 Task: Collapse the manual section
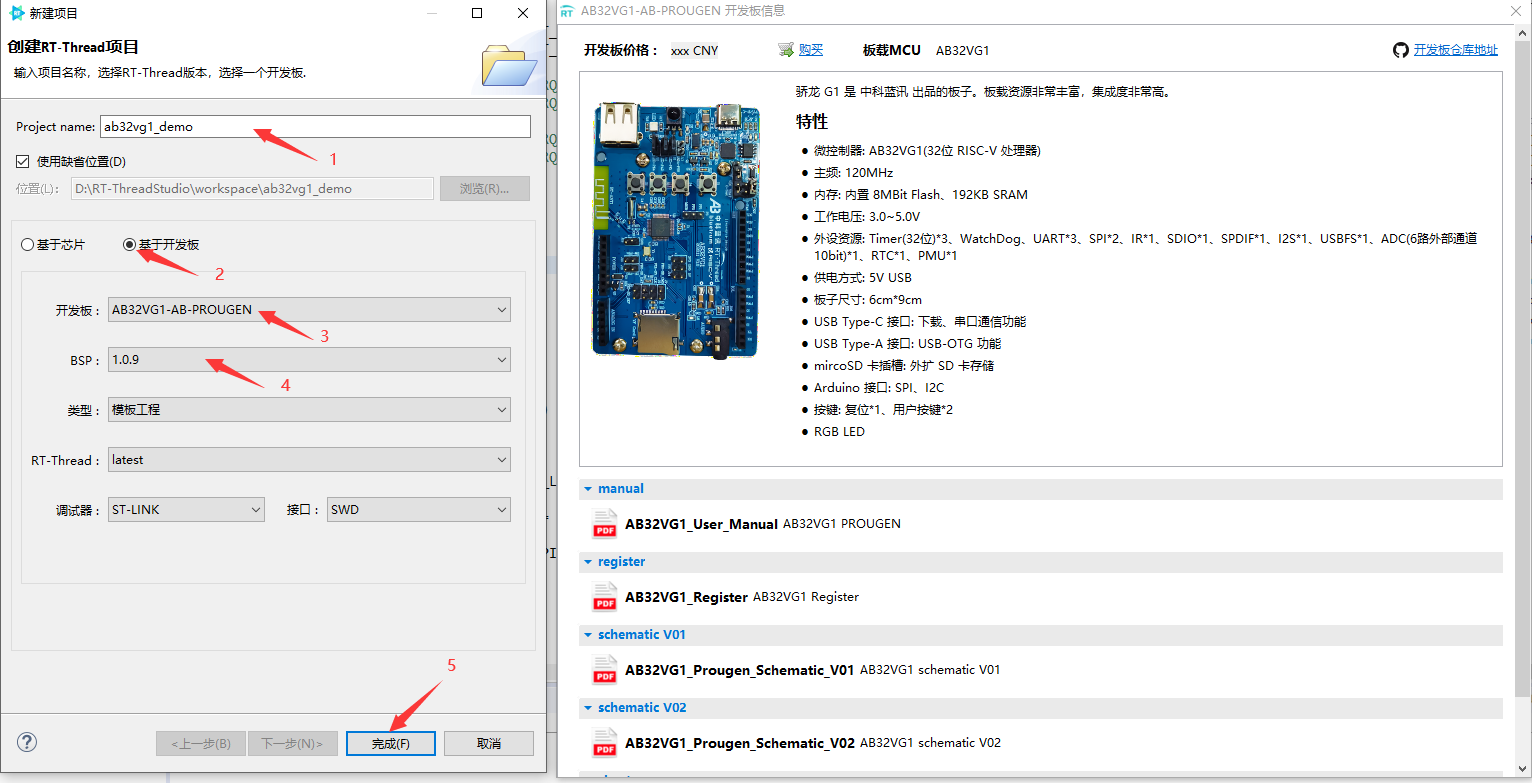pos(588,489)
